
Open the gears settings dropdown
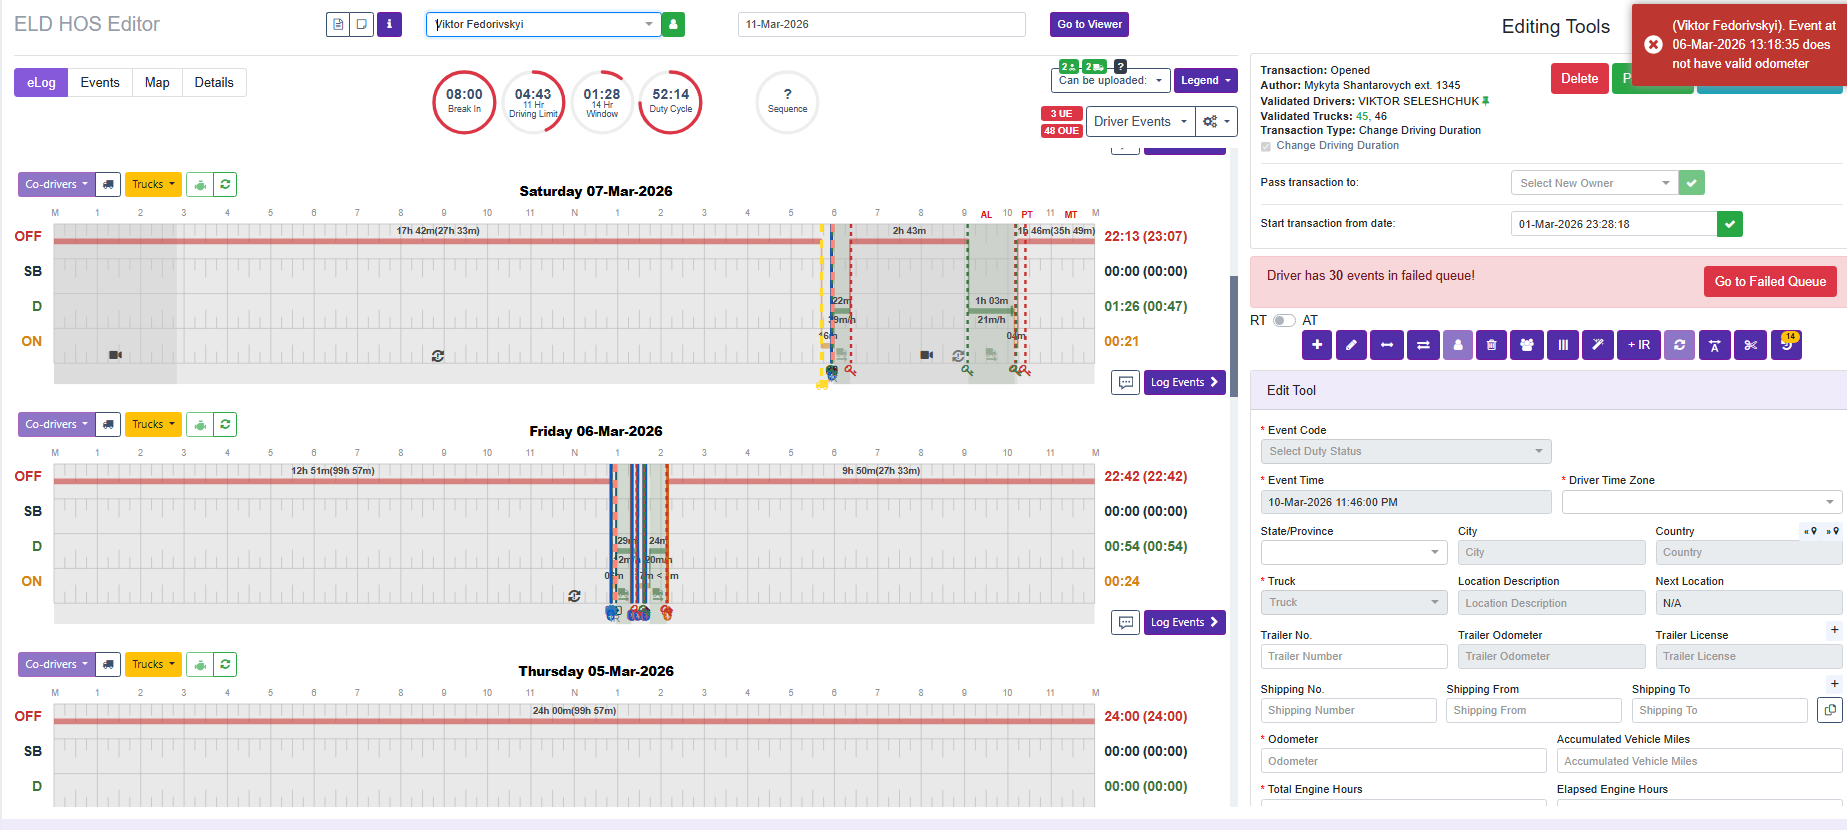[x=1216, y=121]
